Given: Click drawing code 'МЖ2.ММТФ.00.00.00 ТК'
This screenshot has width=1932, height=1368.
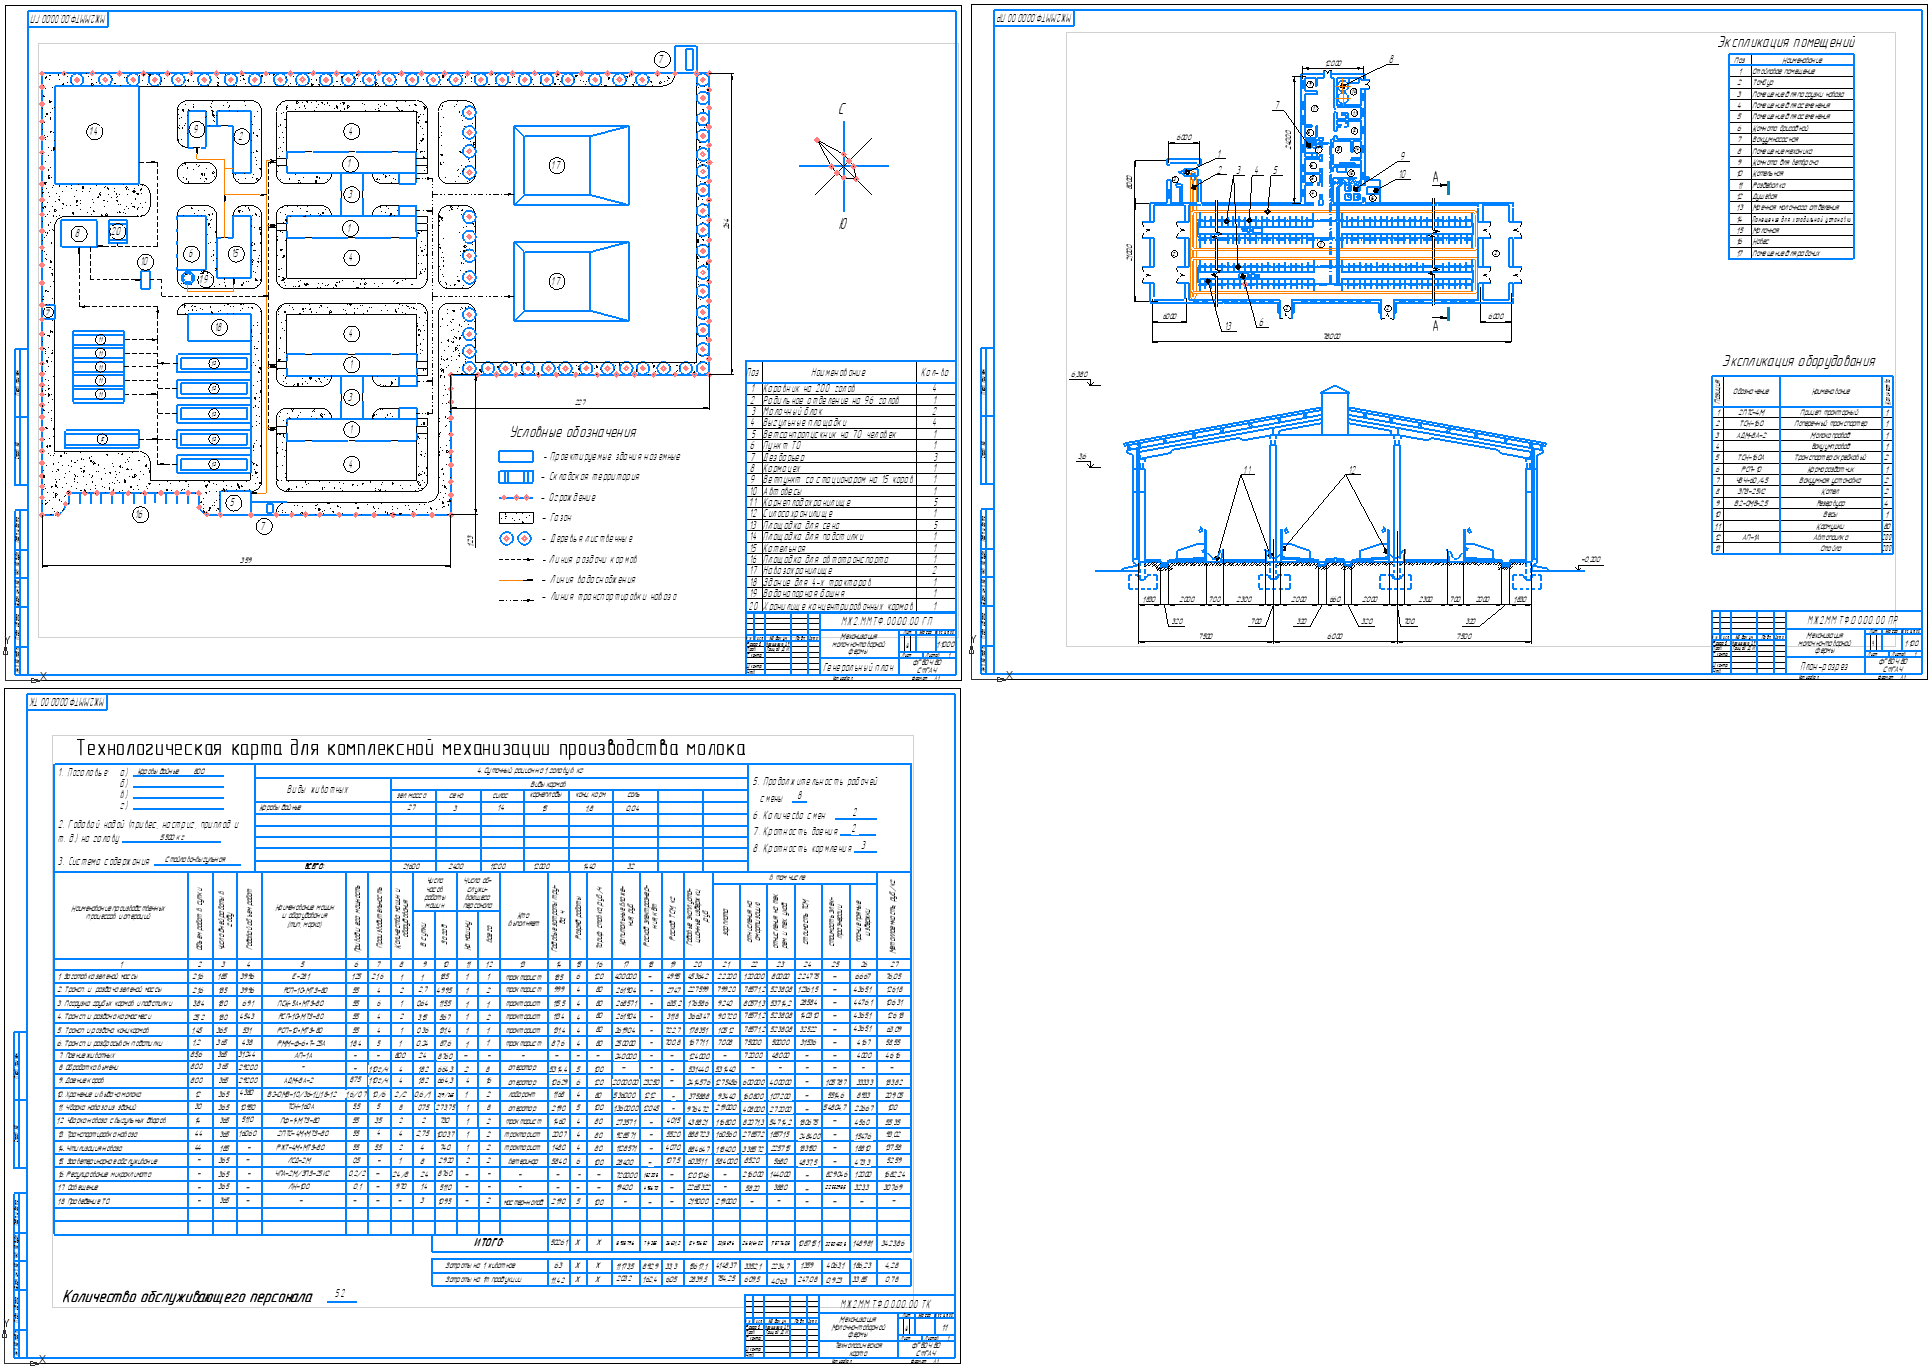Looking at the screenshot, I should click(885, 1304).
